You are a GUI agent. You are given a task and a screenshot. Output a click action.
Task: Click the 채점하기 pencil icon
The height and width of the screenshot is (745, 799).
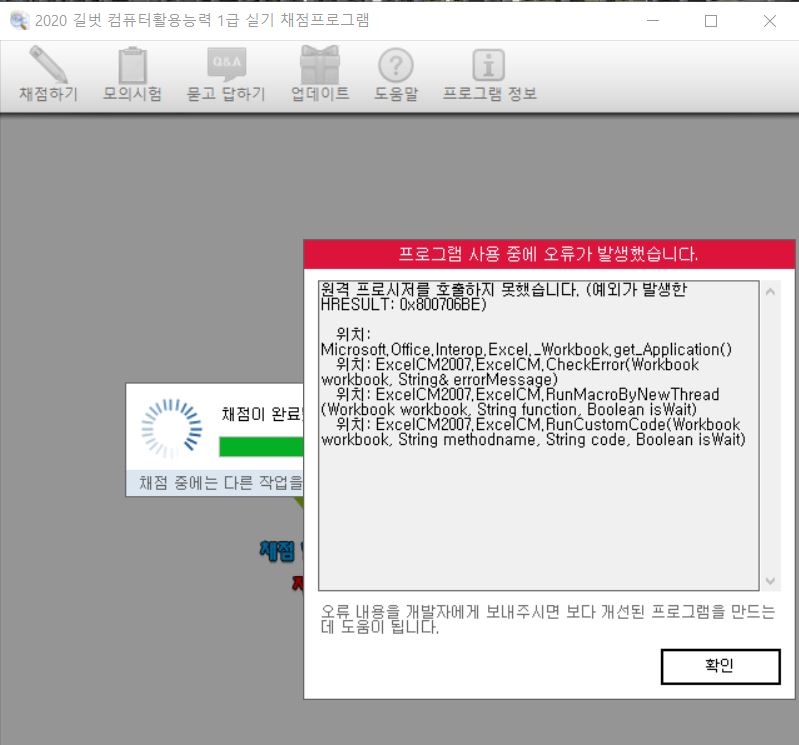tap(47, 66)
